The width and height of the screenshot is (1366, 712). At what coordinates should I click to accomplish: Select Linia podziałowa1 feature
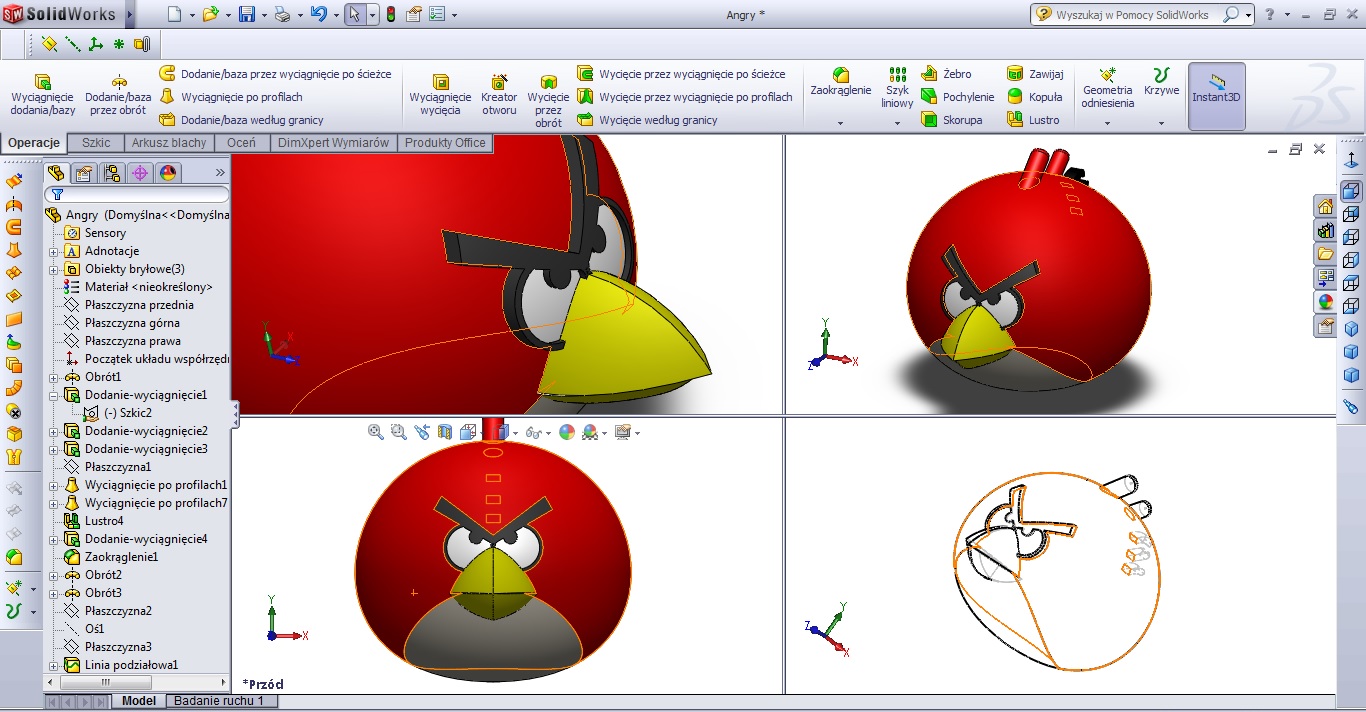click(121, 665)
